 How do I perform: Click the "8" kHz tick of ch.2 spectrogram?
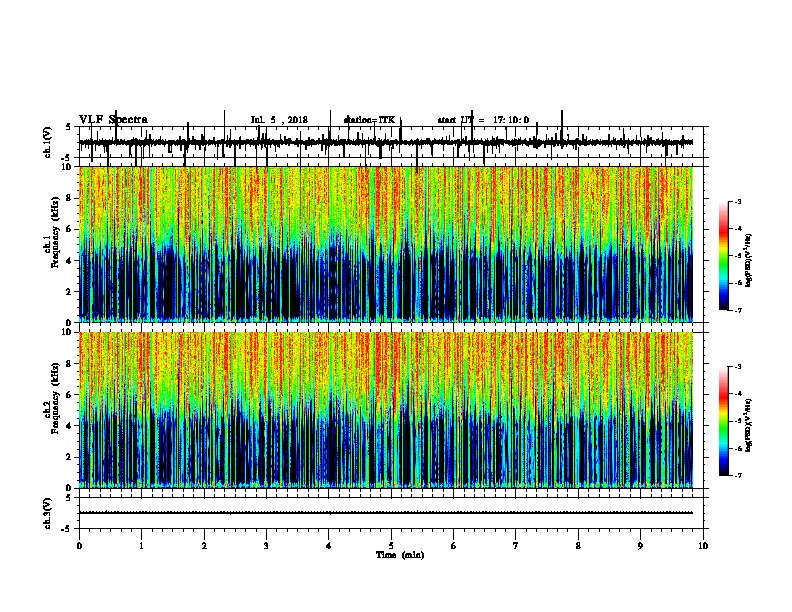click(x=70, y=363)
